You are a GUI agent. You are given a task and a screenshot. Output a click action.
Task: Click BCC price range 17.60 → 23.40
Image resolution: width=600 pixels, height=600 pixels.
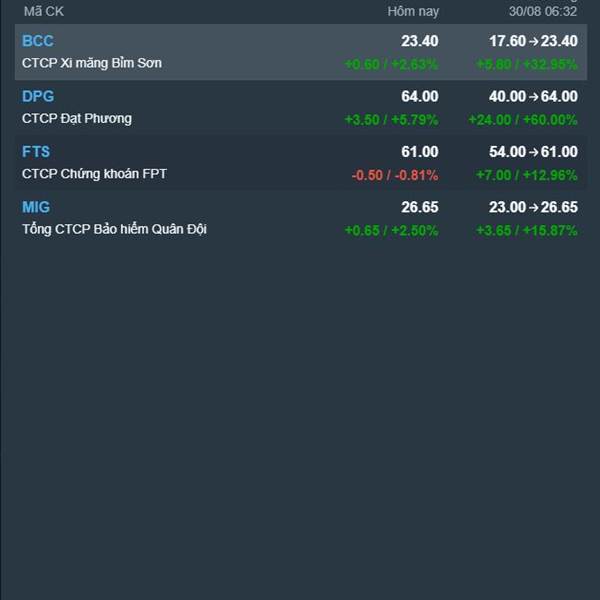[533, 41]
